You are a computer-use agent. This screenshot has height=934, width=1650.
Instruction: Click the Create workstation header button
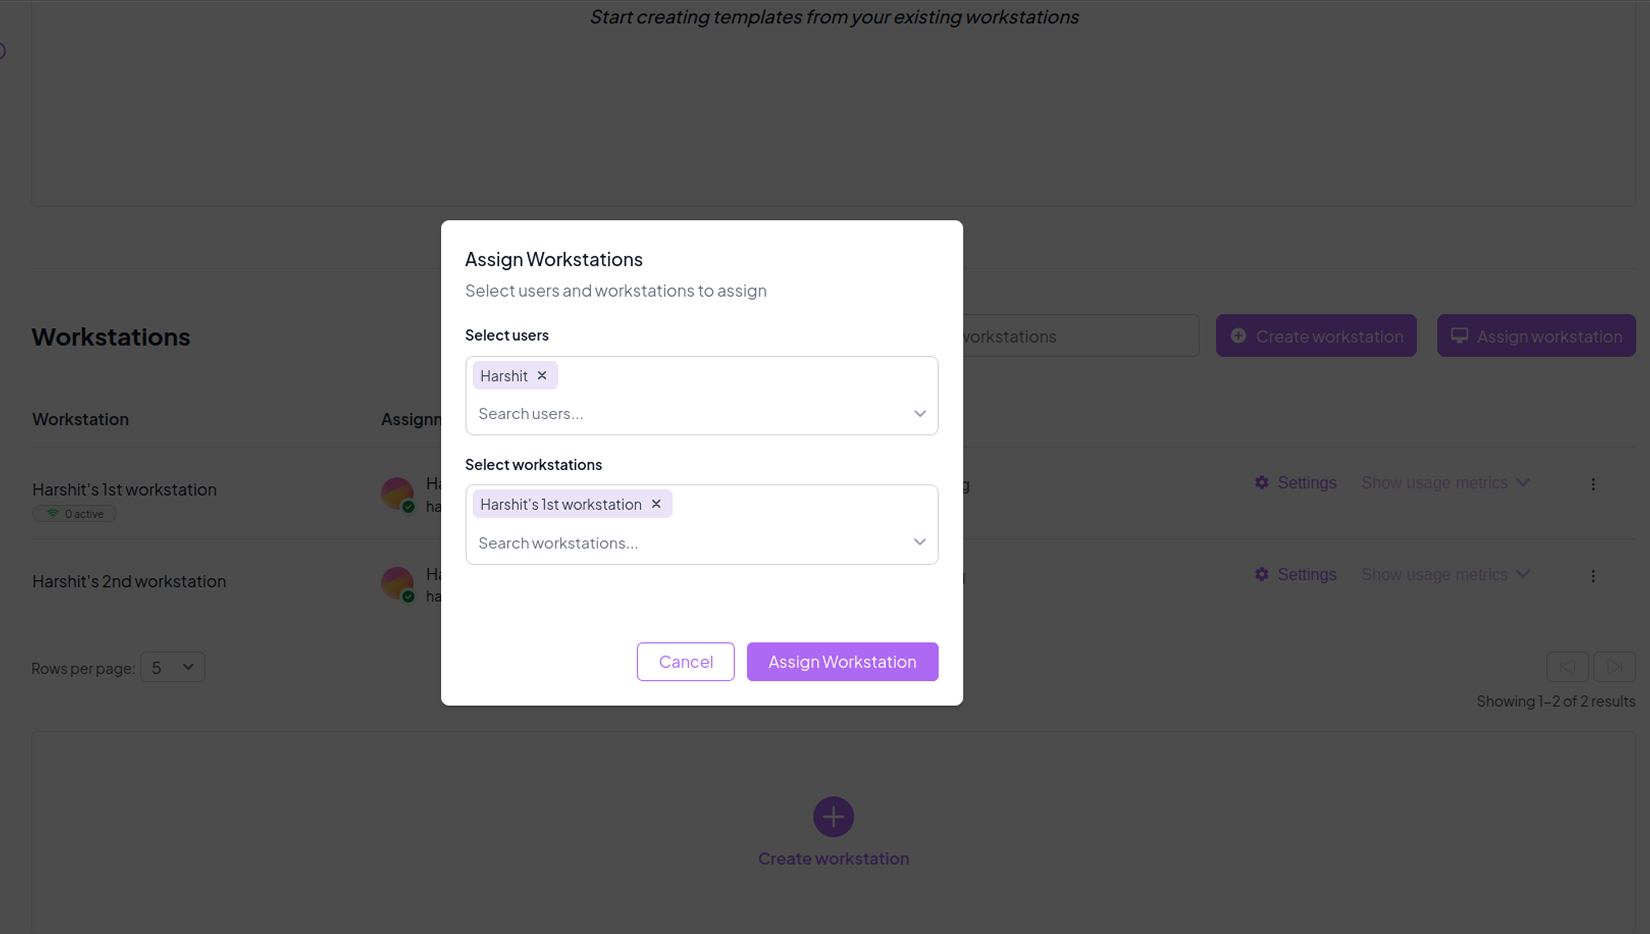(x=1316, y=336)
